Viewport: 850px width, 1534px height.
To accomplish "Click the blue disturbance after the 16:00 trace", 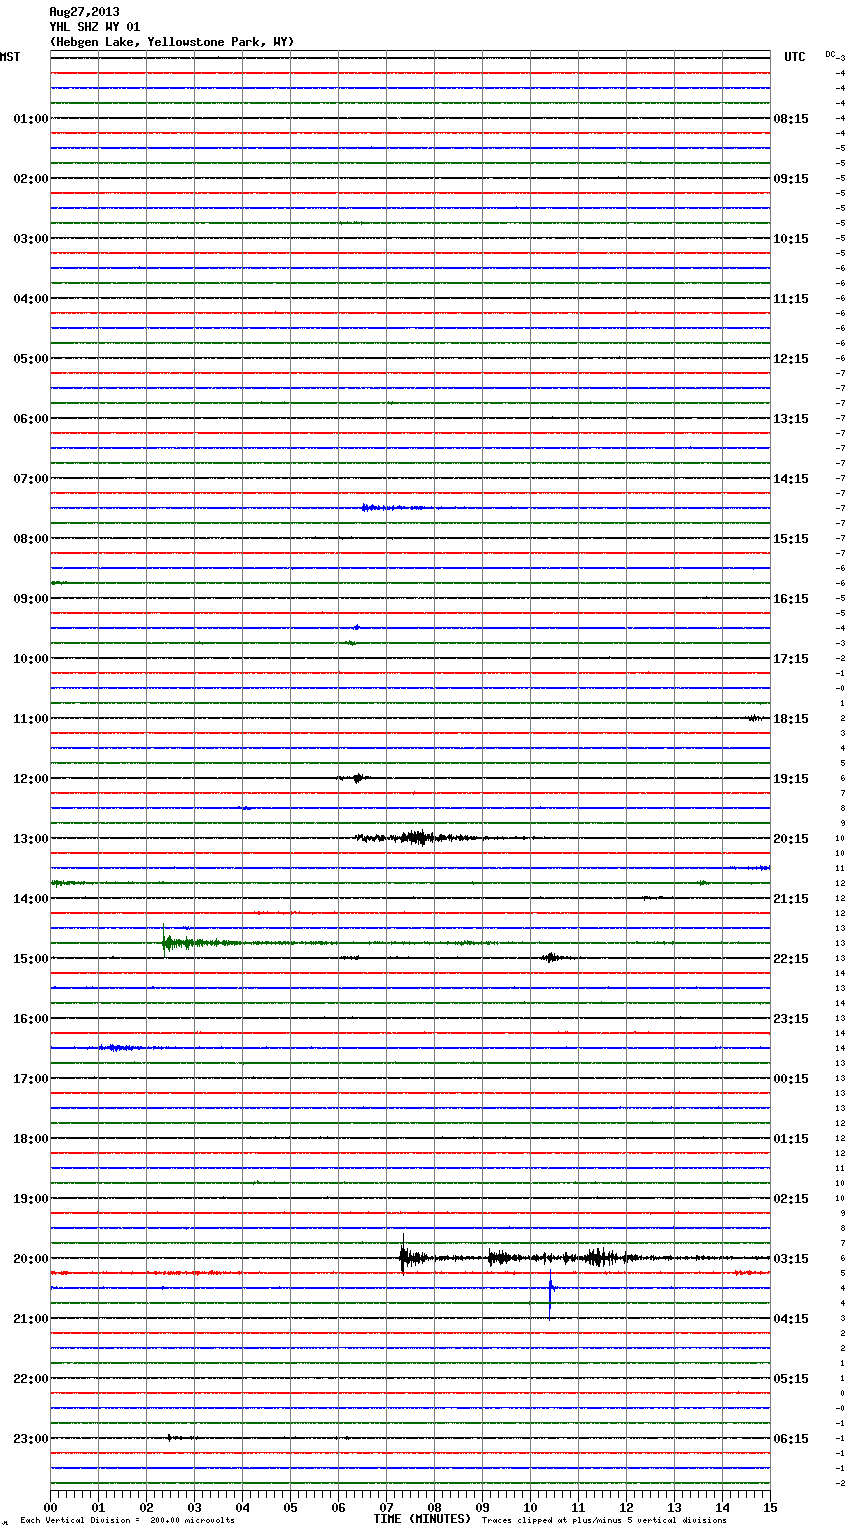I will [117, 1048].
